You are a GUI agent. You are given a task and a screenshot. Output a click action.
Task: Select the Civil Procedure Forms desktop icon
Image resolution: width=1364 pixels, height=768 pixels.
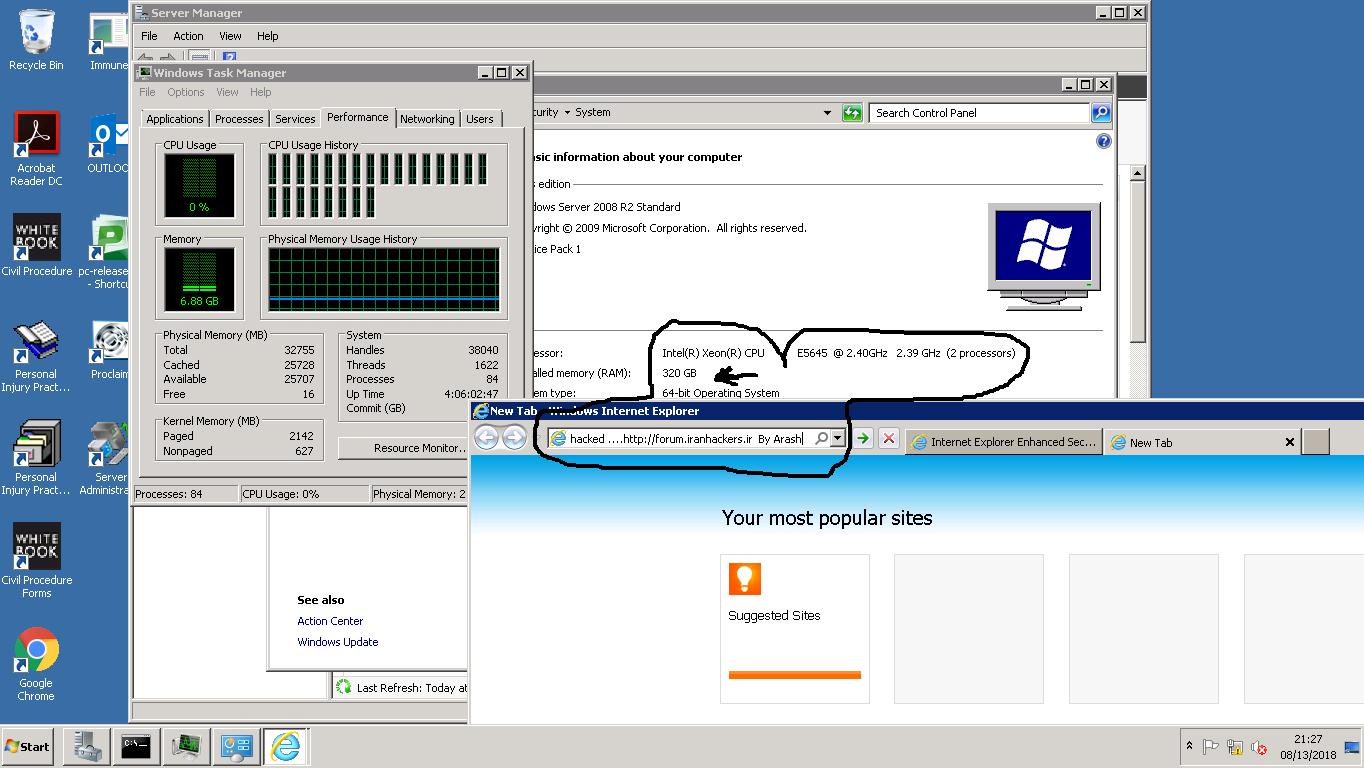(36, 560)
